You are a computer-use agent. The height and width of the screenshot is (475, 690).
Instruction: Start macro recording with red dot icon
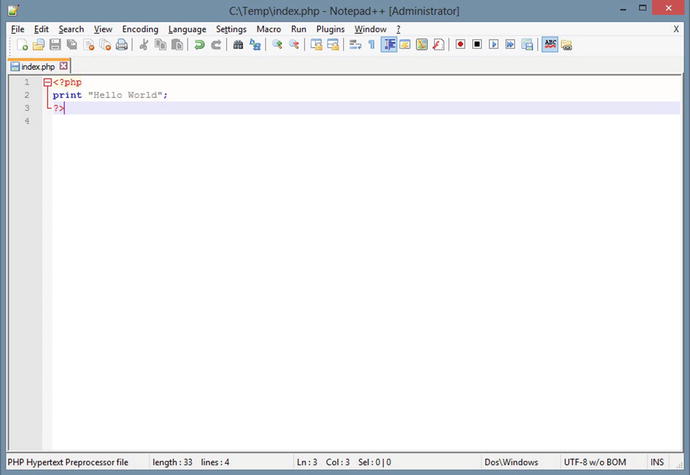click(x=461, y=45)
